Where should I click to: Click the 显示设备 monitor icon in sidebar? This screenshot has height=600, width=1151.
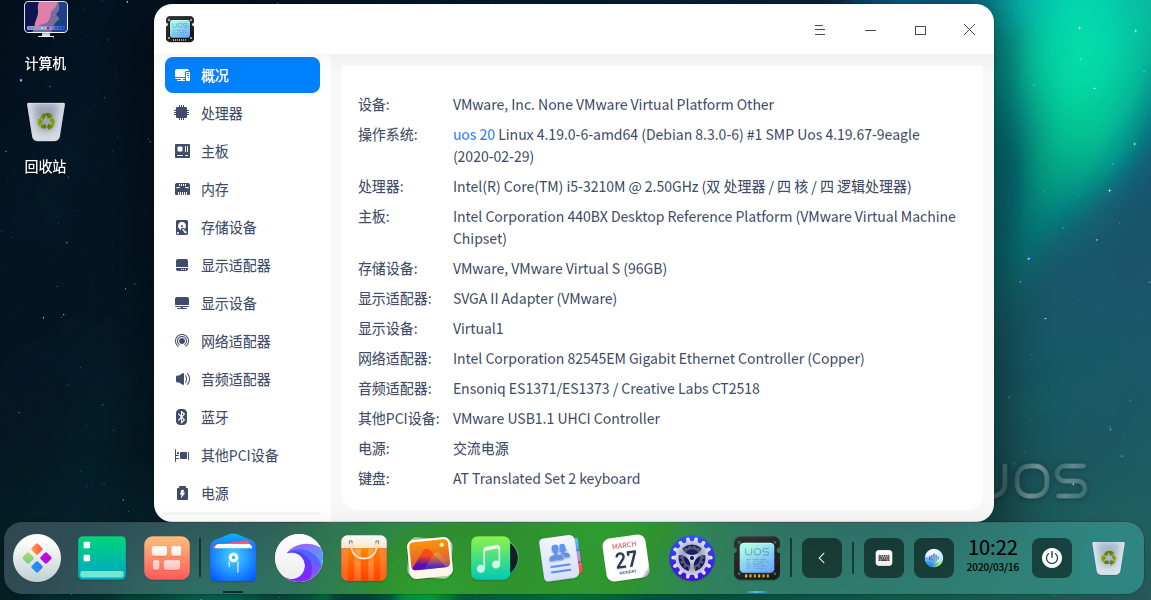(182, 303)
